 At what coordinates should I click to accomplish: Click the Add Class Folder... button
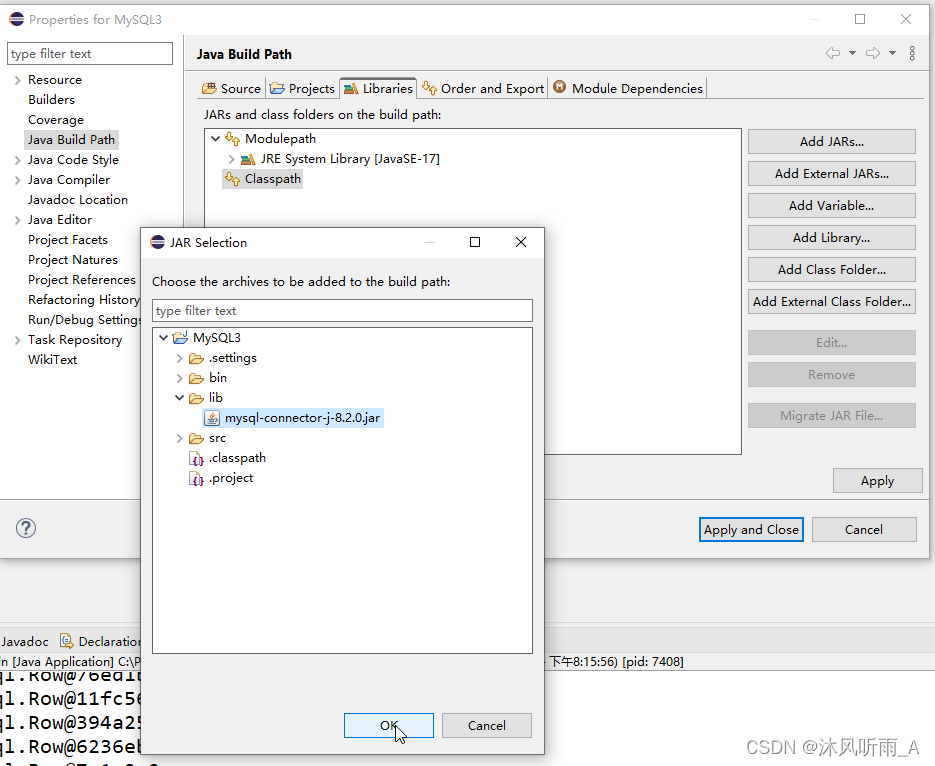tap(832, 269)
